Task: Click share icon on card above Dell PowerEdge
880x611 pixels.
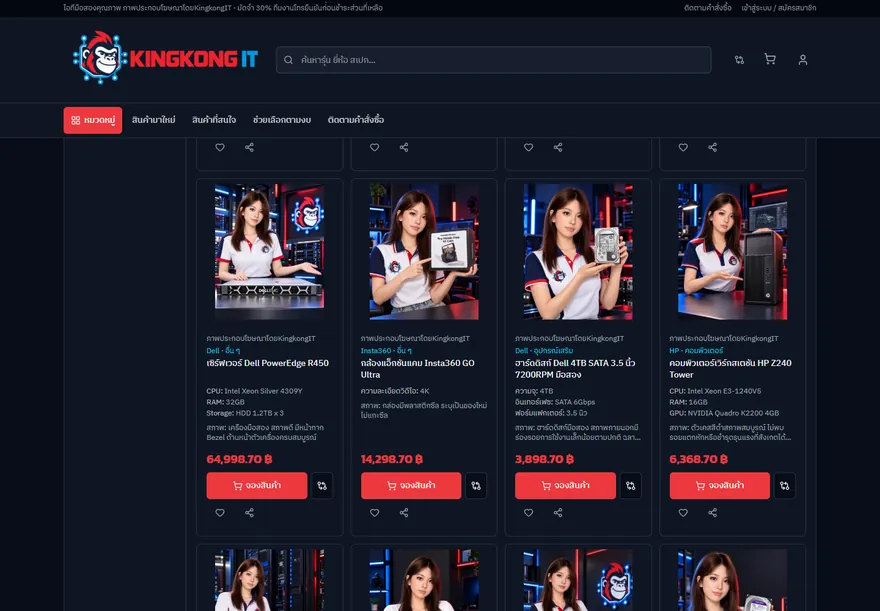Action: (x=249, y=147)
